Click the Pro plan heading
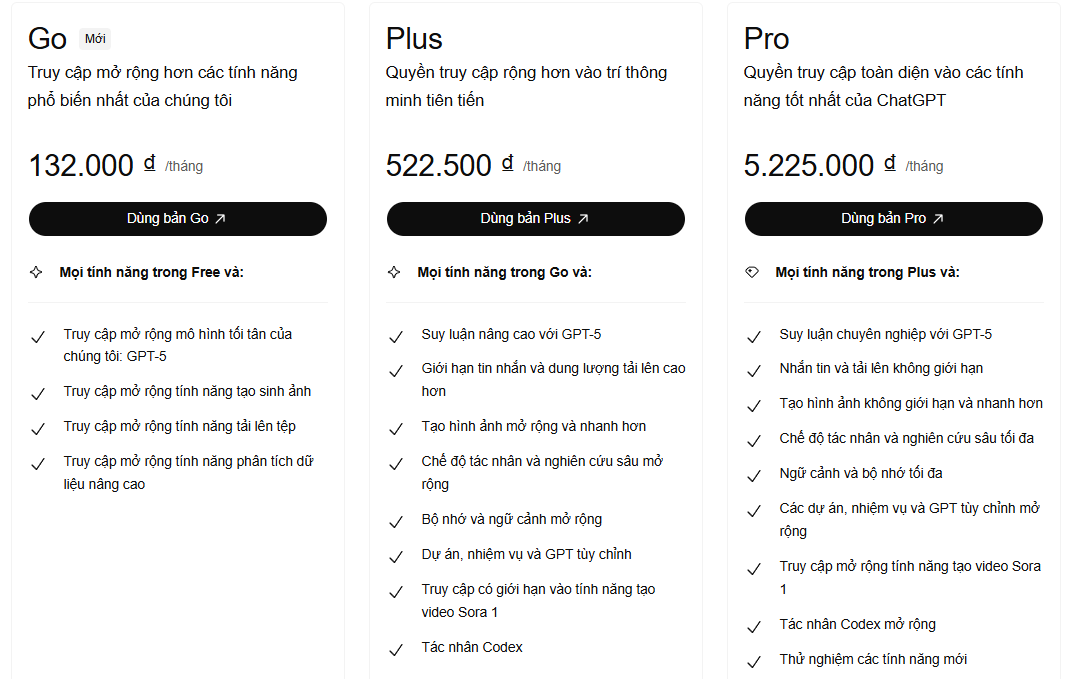 767,39
